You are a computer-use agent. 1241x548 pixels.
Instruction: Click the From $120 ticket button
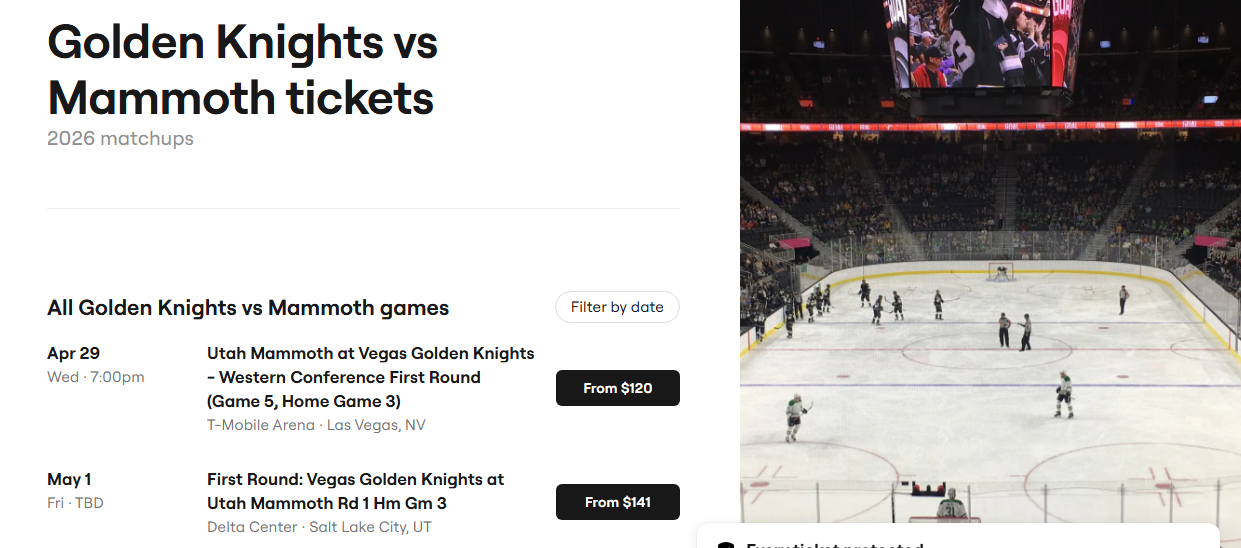tap(617, 388)
